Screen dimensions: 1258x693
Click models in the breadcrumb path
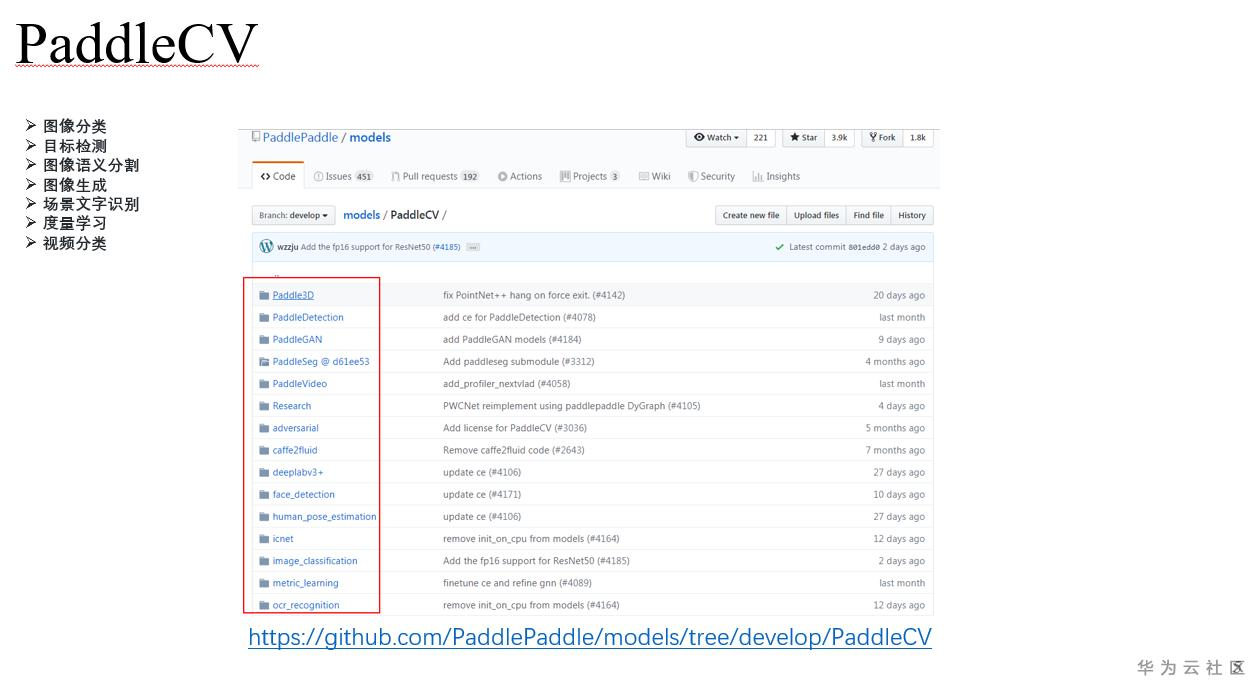[x=362, y=215]
